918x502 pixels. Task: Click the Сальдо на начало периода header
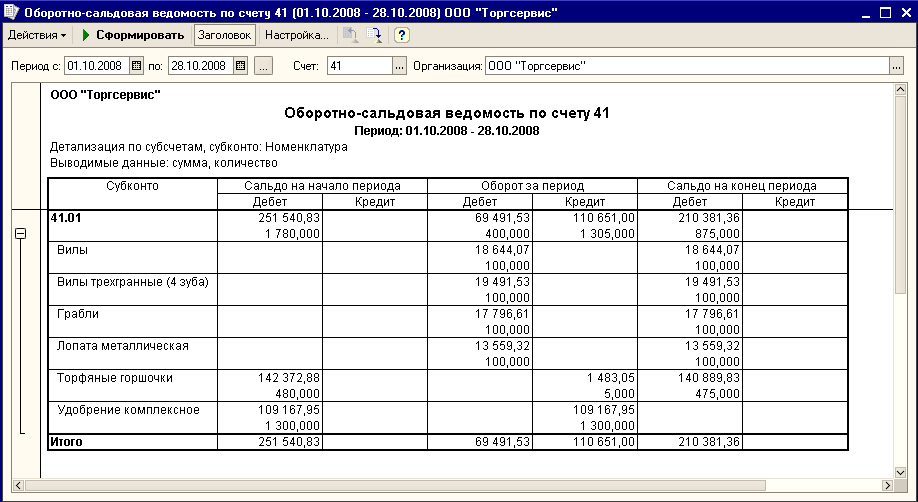323,186
